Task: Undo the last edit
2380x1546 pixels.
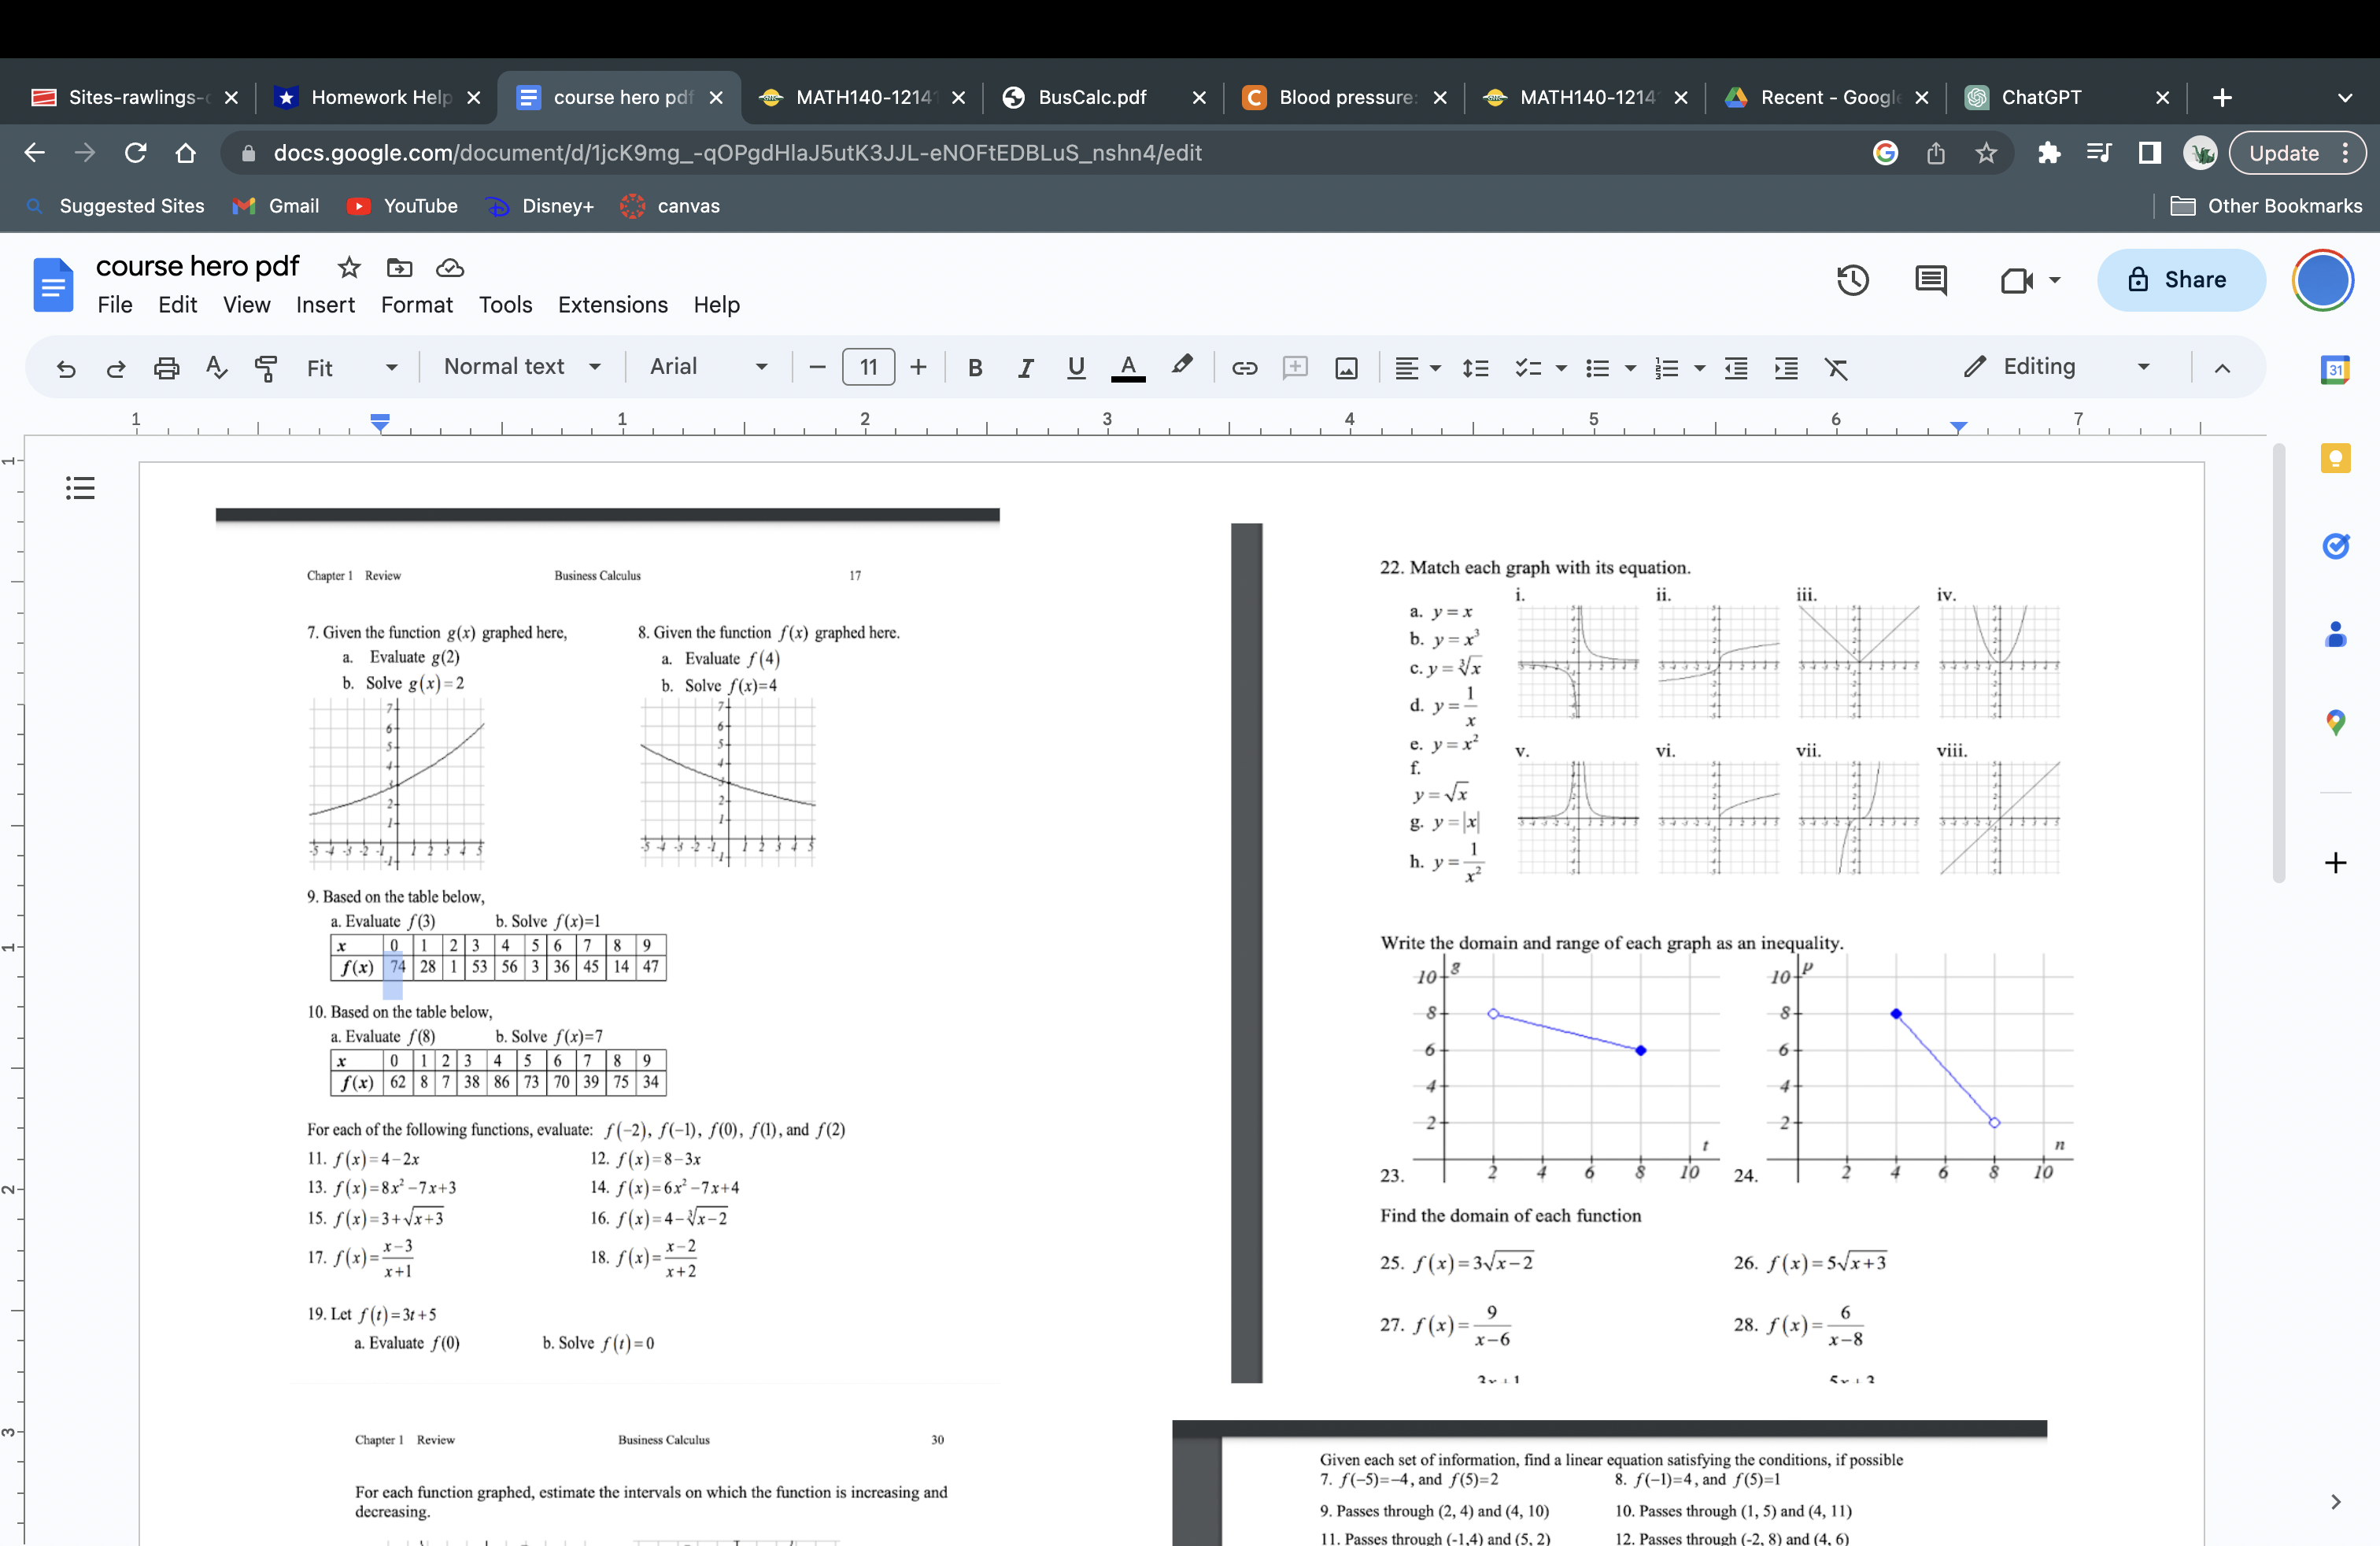Action: 65,368
